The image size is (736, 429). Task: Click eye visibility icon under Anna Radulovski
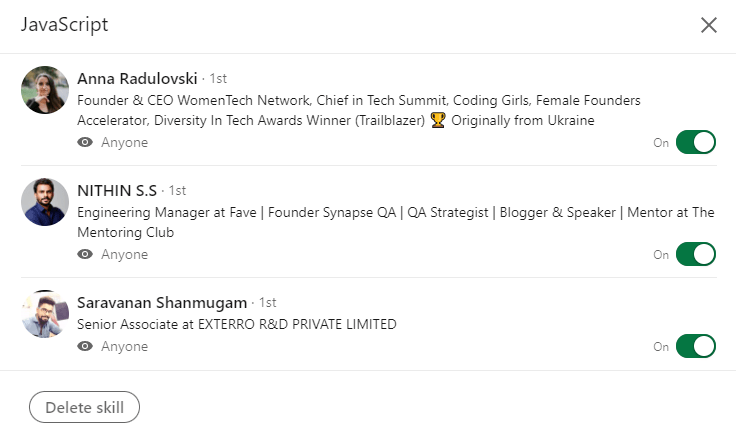(x=85, y=143)
